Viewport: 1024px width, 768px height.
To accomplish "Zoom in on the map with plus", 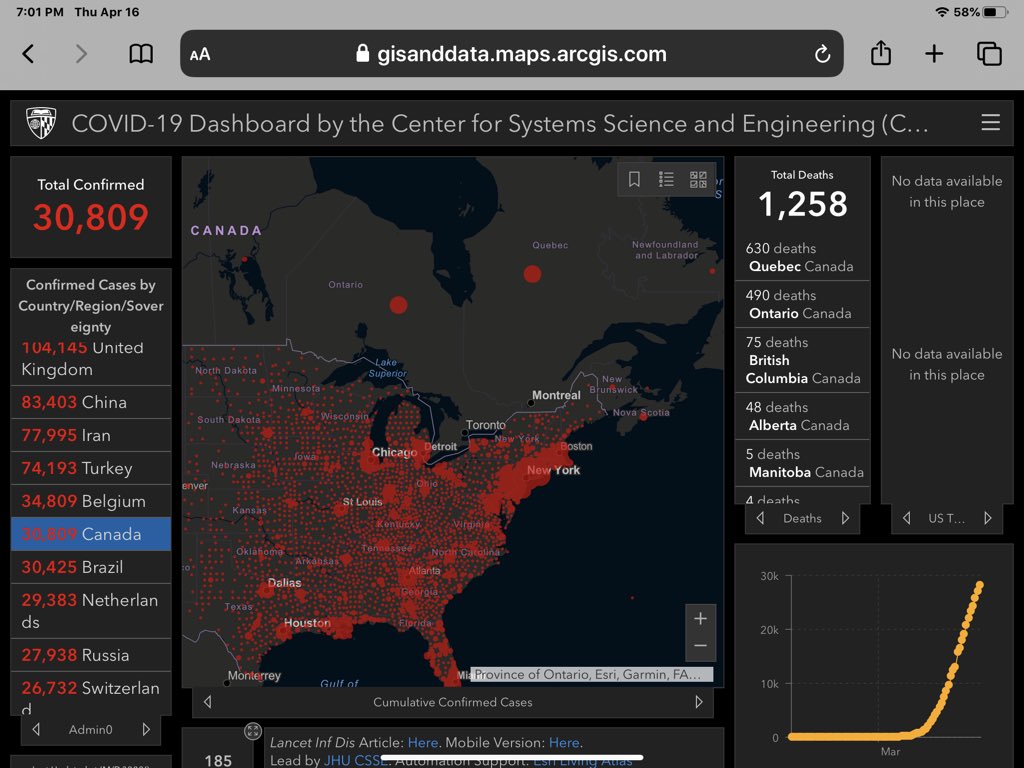I will tap(700, 618).
